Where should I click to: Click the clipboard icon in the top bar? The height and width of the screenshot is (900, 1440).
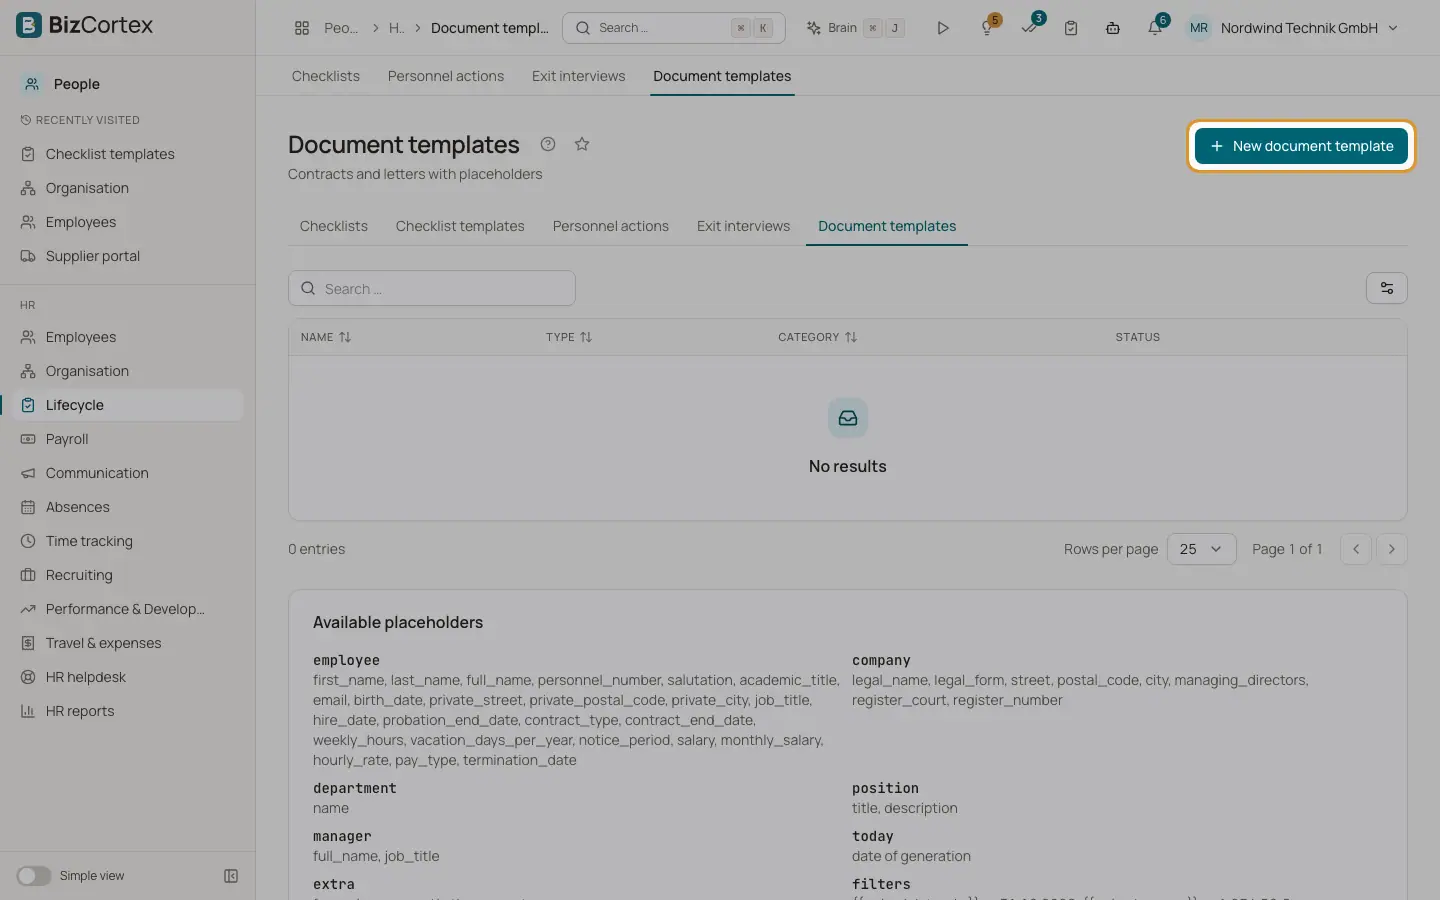[x=1071, y=28]
